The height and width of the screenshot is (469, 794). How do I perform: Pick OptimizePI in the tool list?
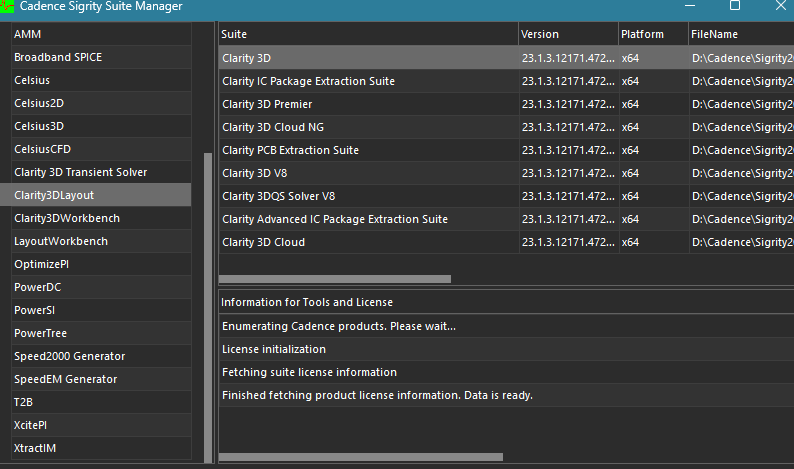tap(101, 264)
